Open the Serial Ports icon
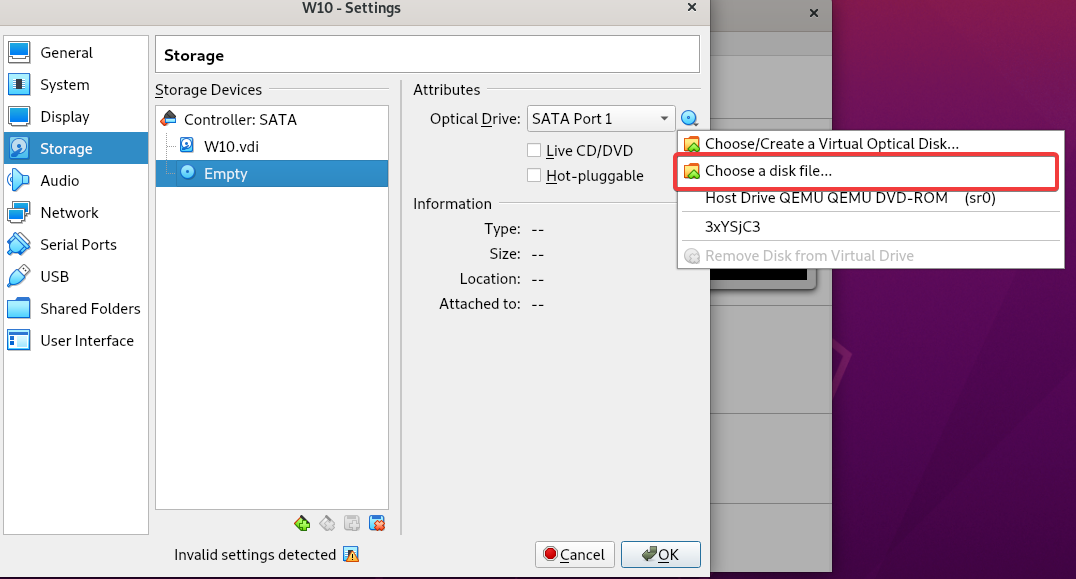 coord(19,244)
